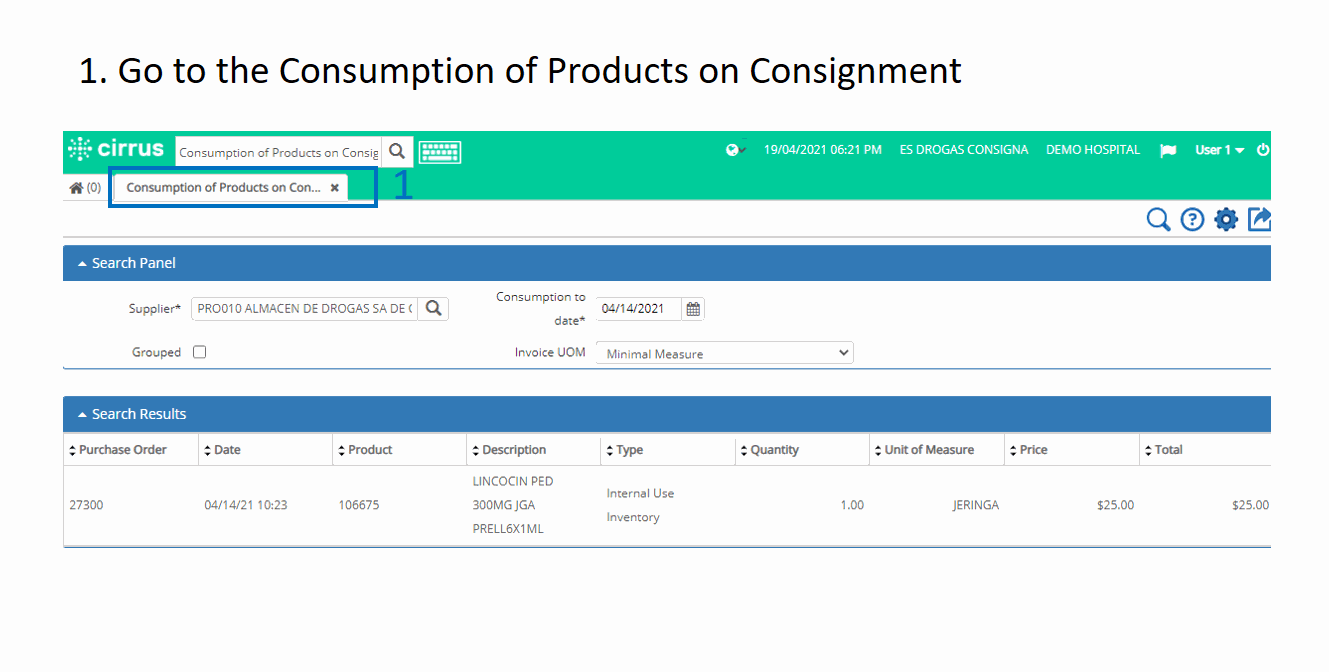Click the globe icon in the header
1329x672 pixels.
(x=734, y=150)
